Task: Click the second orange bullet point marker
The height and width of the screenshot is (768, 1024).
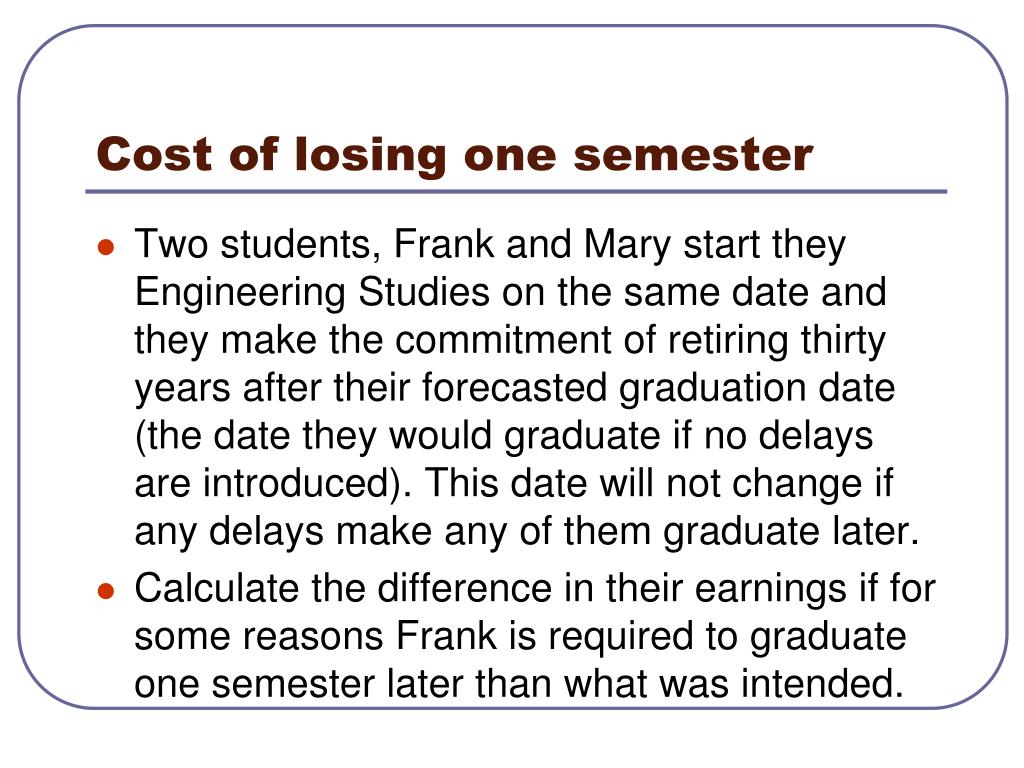Action: [x=106, y=591]
